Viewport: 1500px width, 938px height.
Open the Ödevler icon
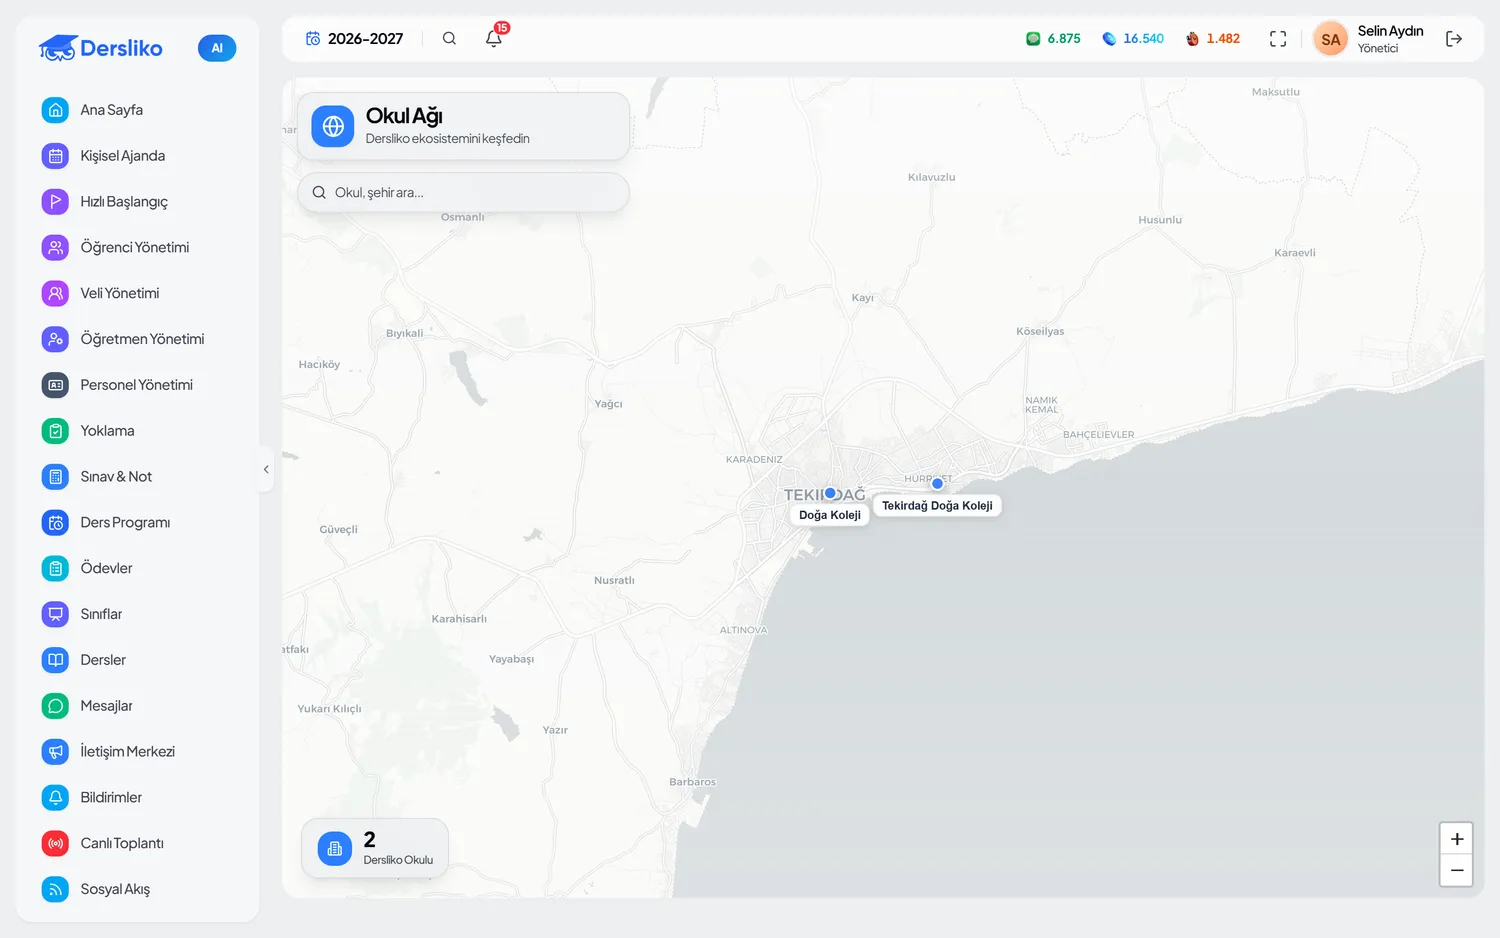pos(56,569)
